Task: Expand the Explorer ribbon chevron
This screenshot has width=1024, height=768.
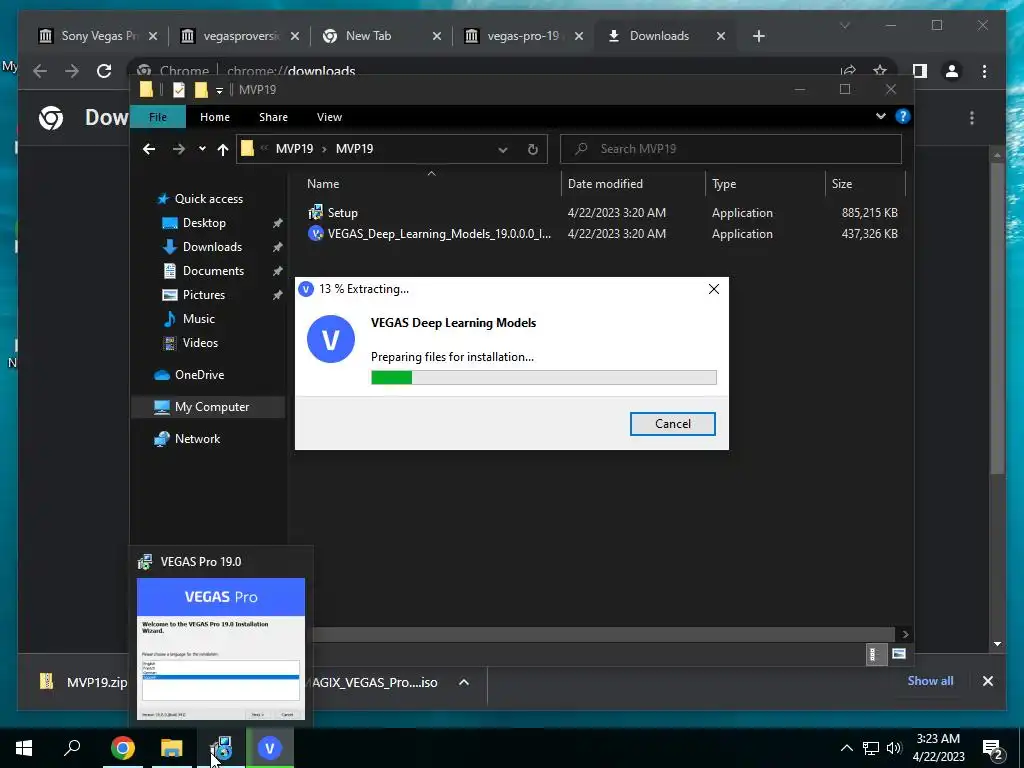Action: point(880,116)
